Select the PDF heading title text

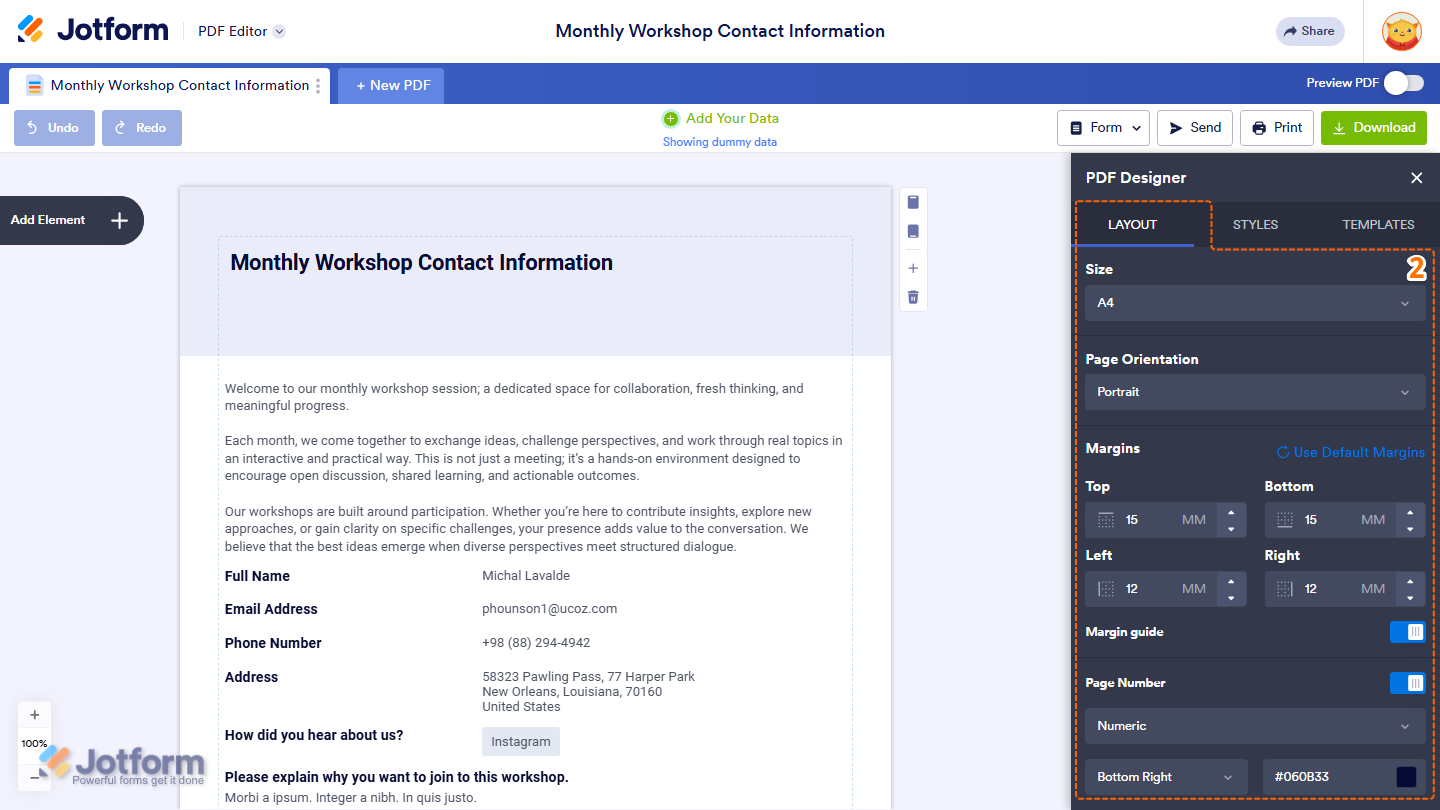(421, 263)
